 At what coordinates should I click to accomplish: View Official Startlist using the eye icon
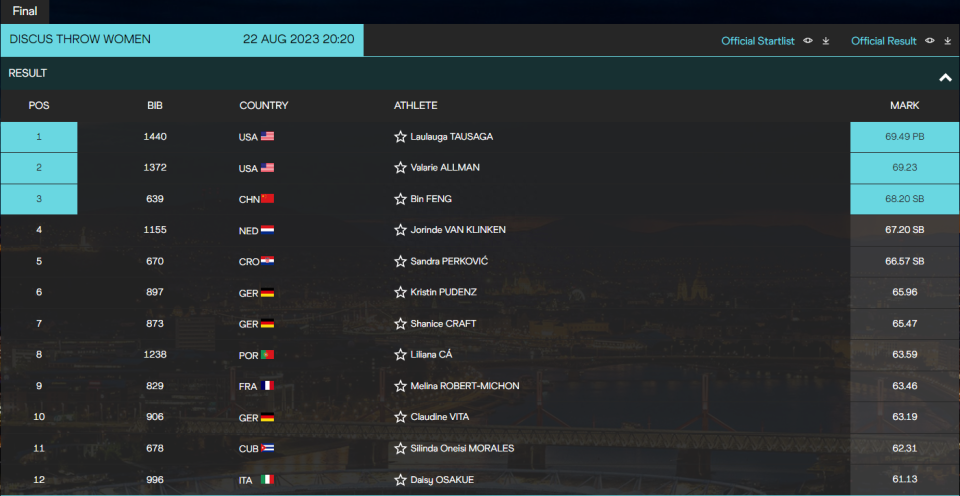point(807,41)
